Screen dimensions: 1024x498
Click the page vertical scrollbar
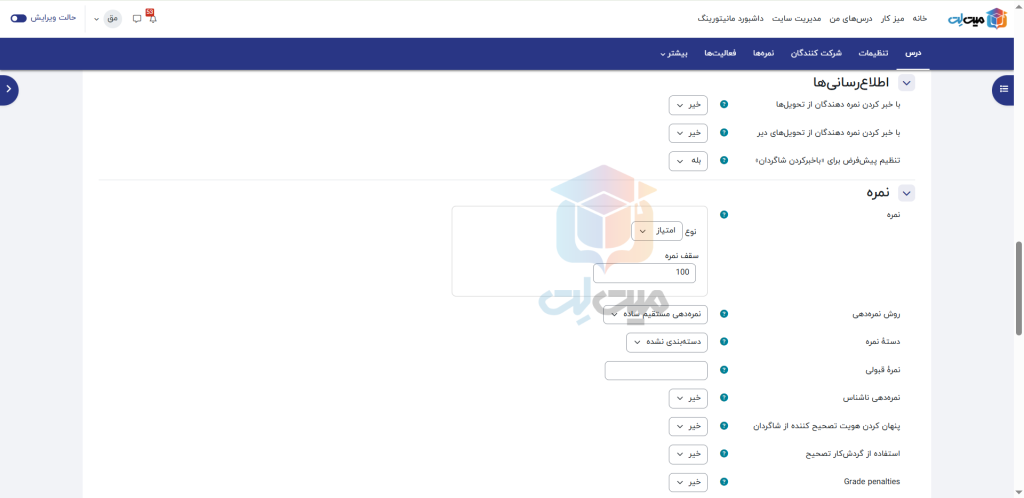pos(1019,287)
